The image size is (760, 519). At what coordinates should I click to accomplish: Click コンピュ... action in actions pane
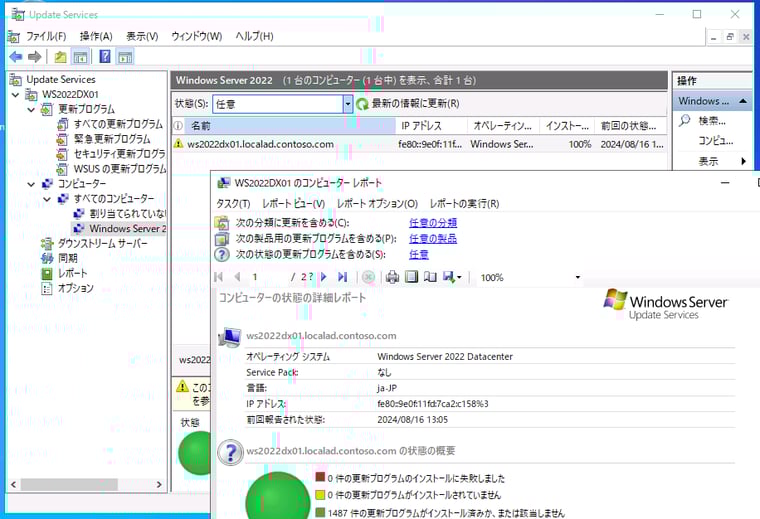coord(715,141)
